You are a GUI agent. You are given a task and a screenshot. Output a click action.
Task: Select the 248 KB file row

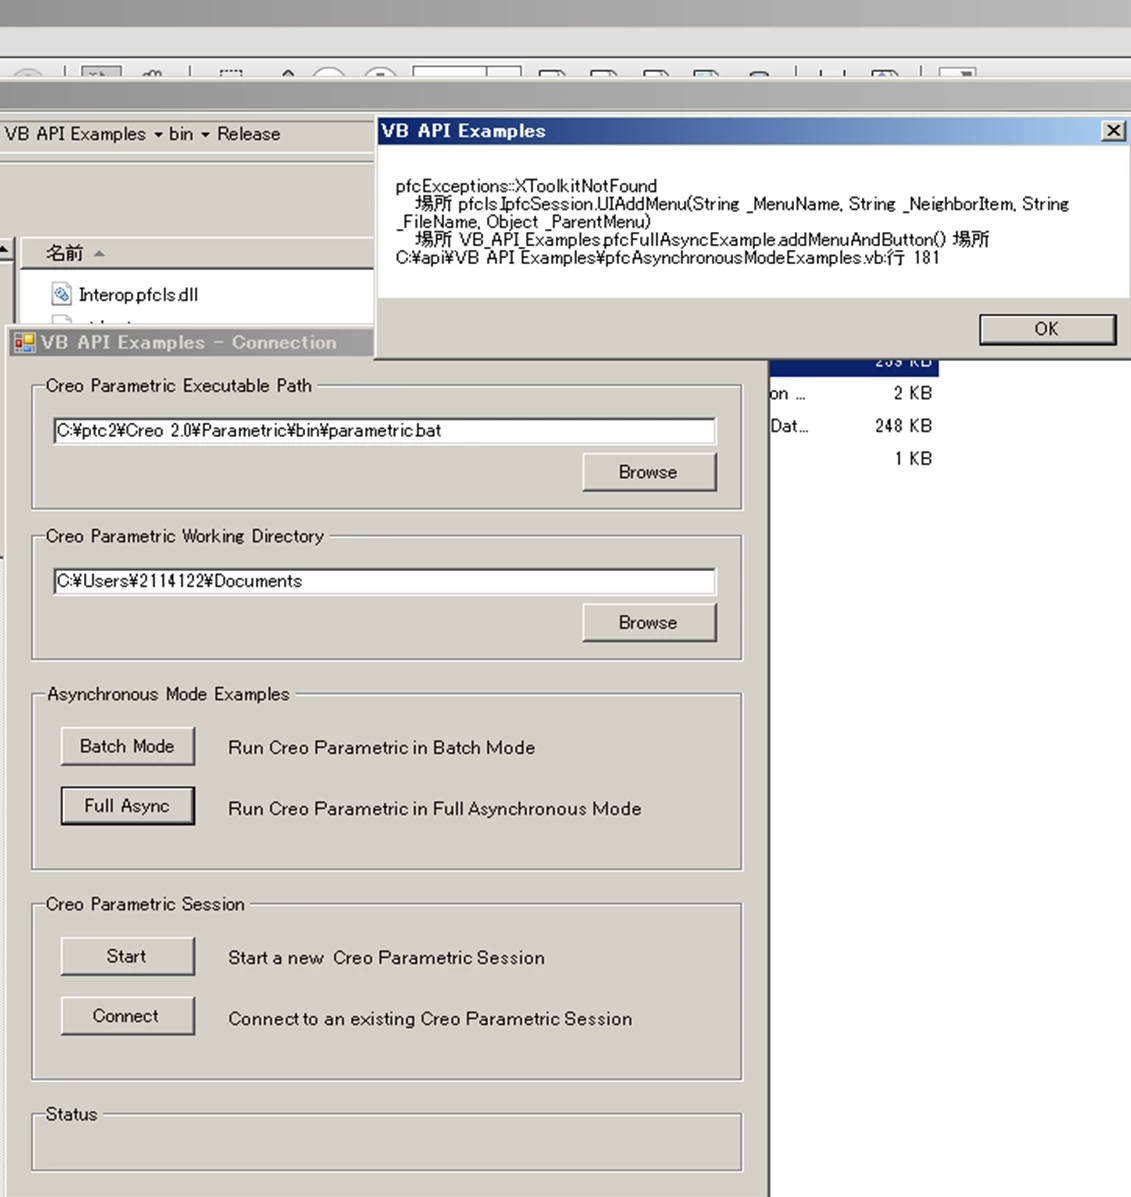coord(853,426)
